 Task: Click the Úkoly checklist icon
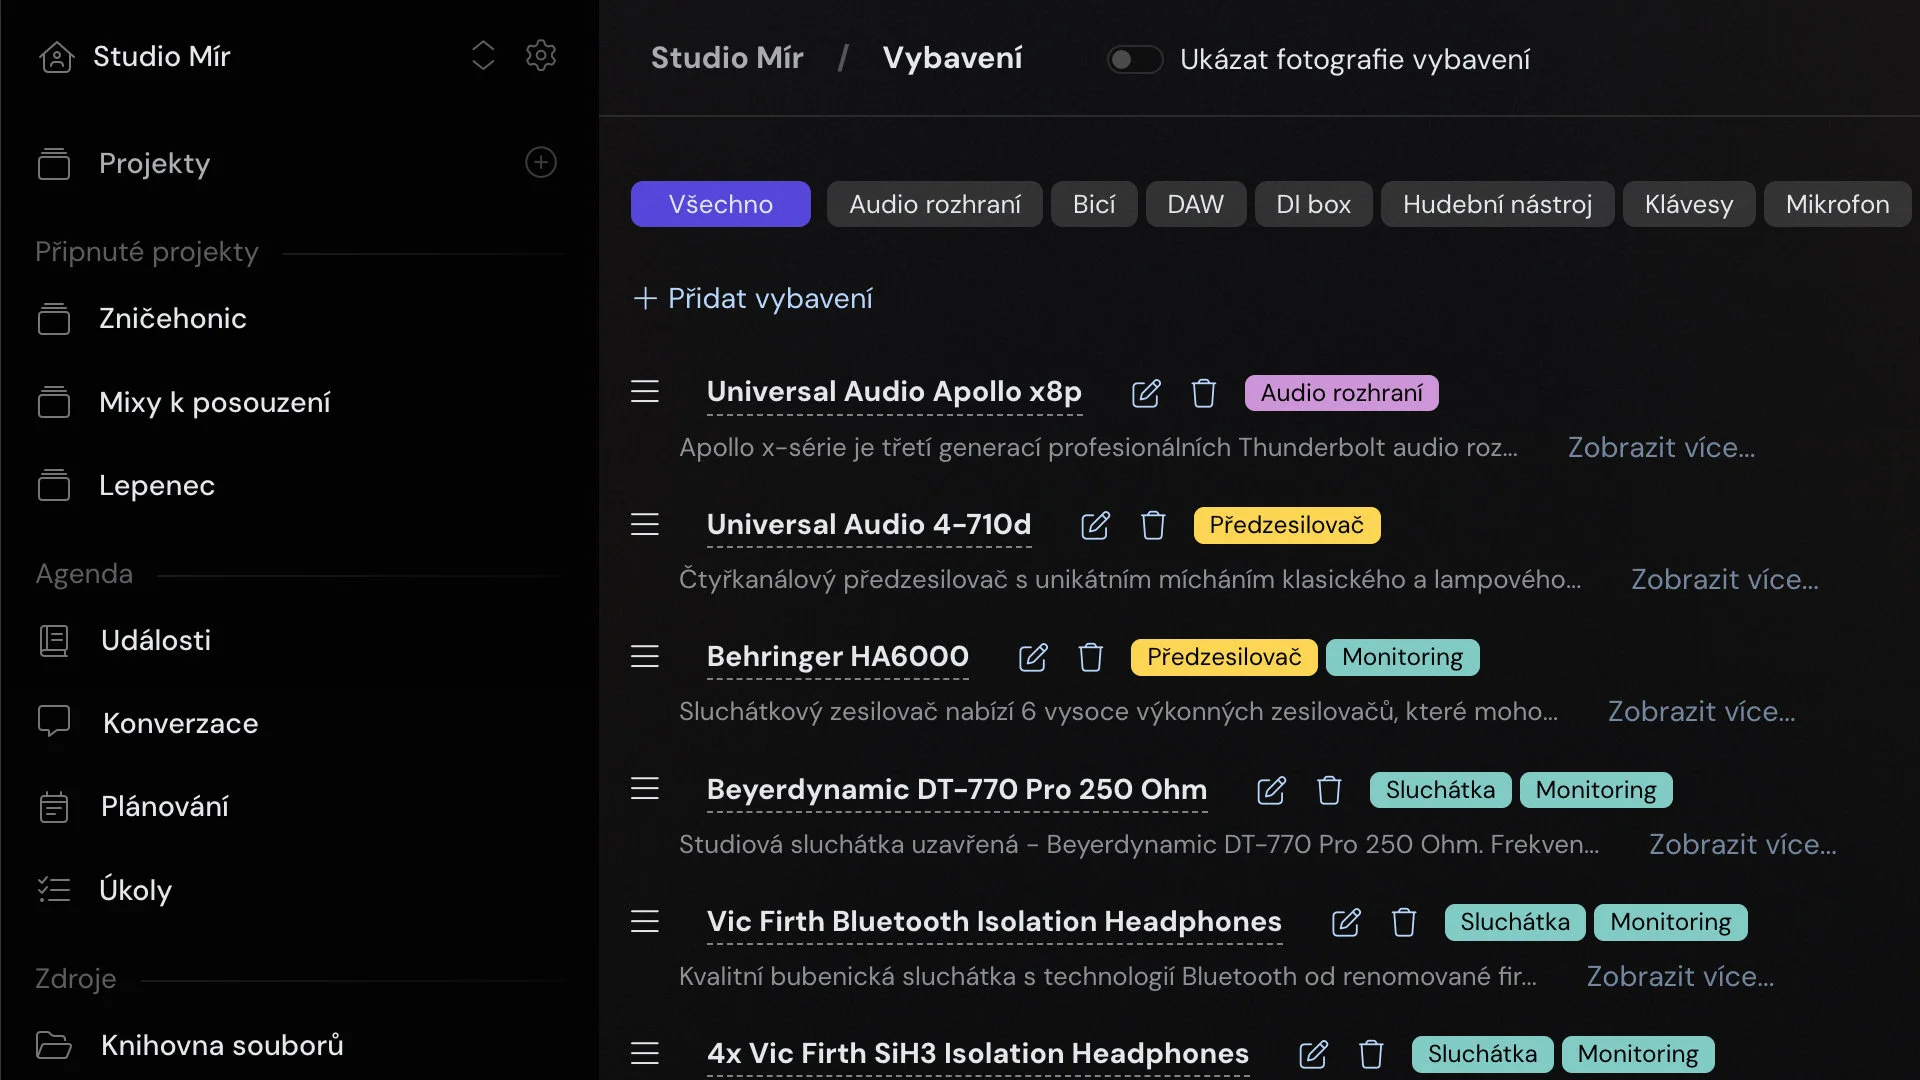click(54, 889)
